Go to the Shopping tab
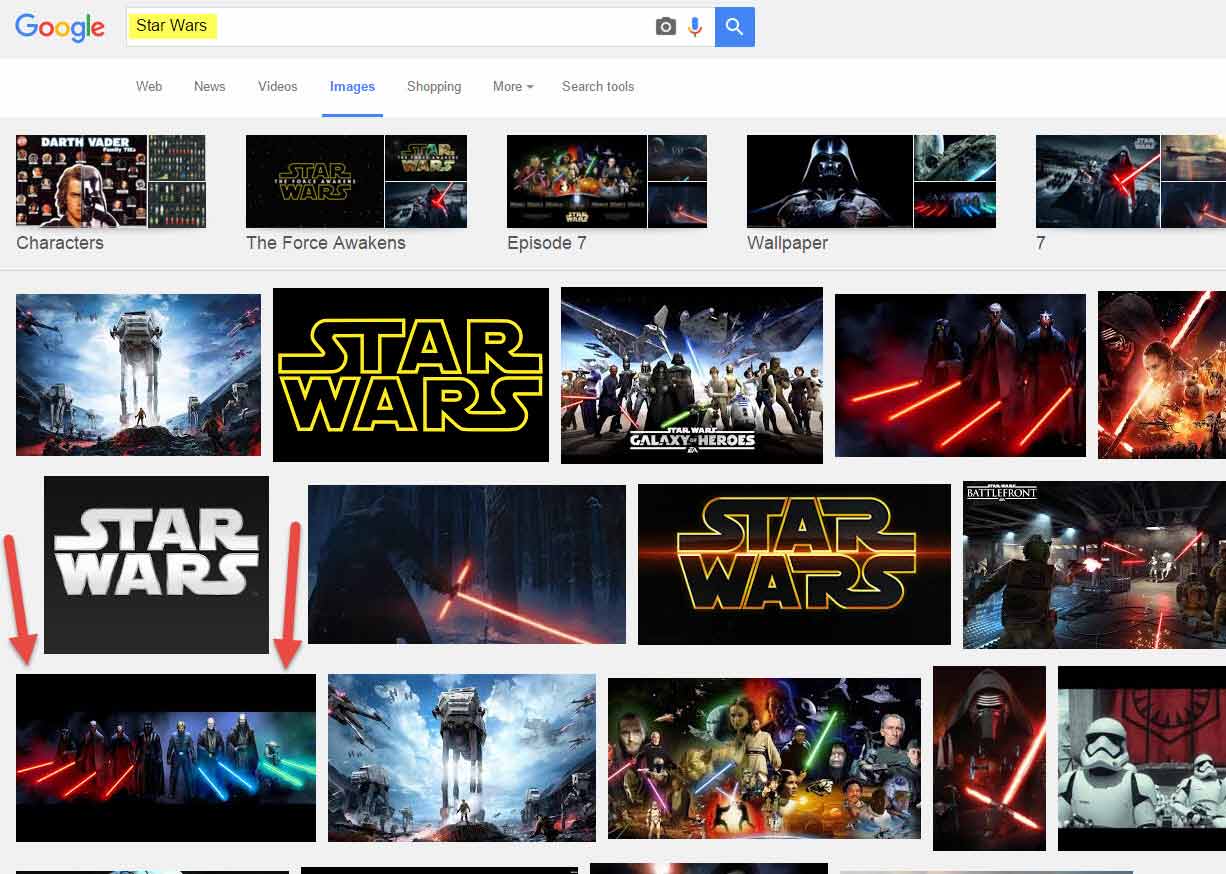The image size is (1226, 874). pos(434,87)
